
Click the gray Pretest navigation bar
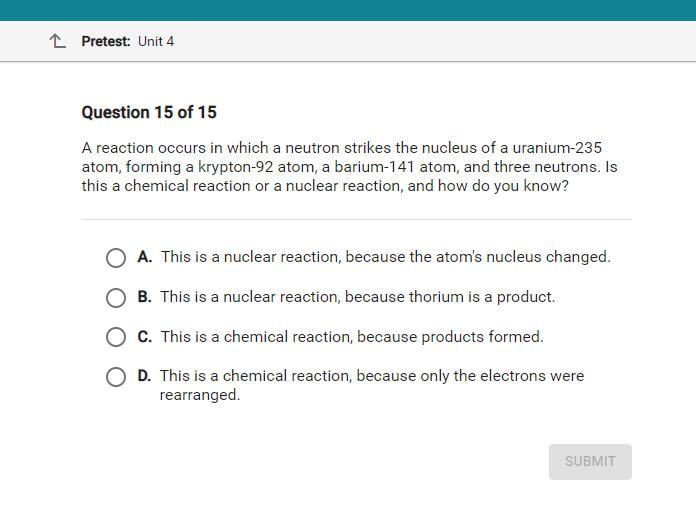click(348, 41)
